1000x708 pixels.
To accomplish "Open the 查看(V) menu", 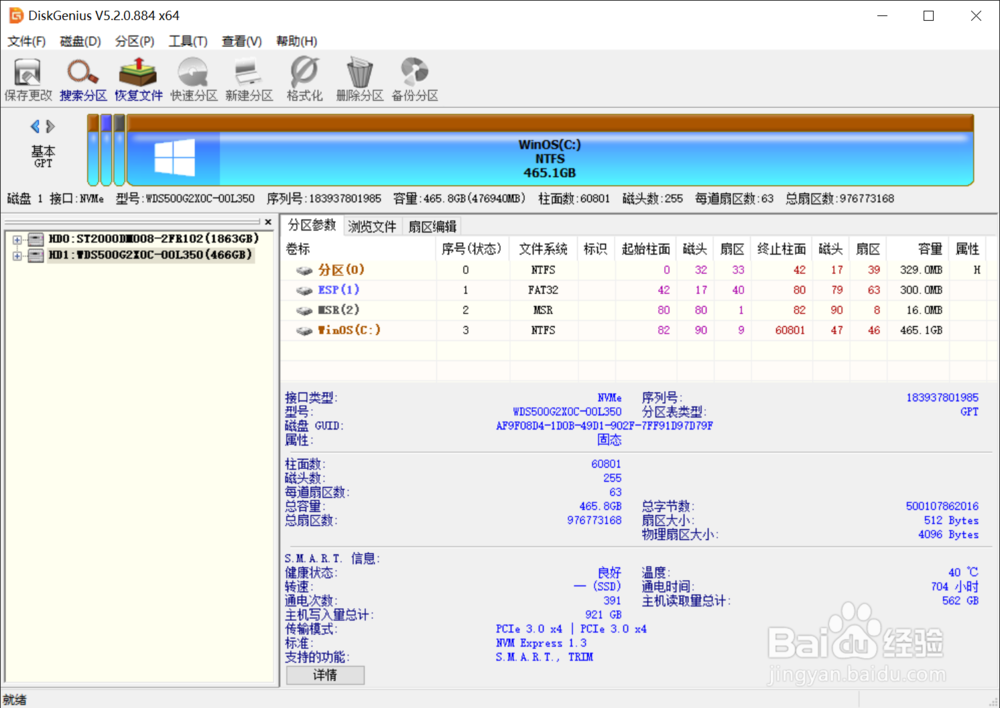I will [x=242, y=41].
